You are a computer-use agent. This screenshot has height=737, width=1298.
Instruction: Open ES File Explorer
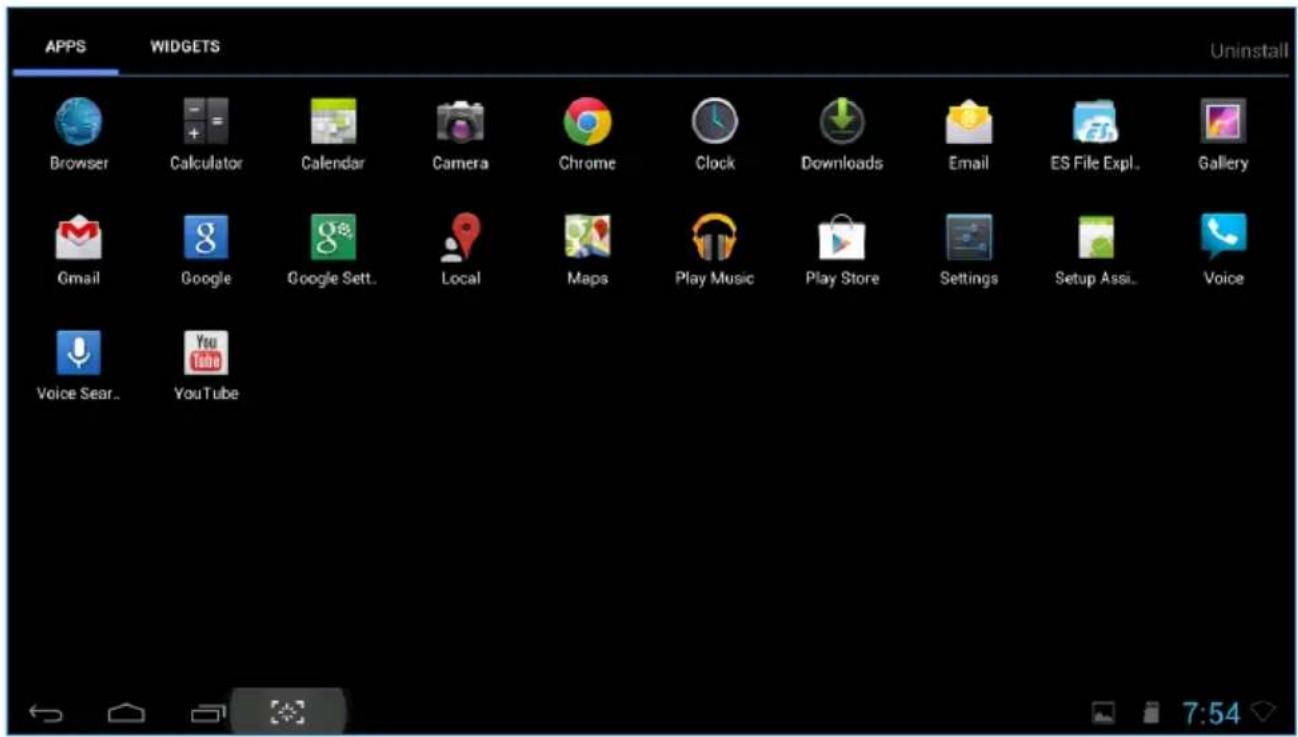(x=1095, y=135)
